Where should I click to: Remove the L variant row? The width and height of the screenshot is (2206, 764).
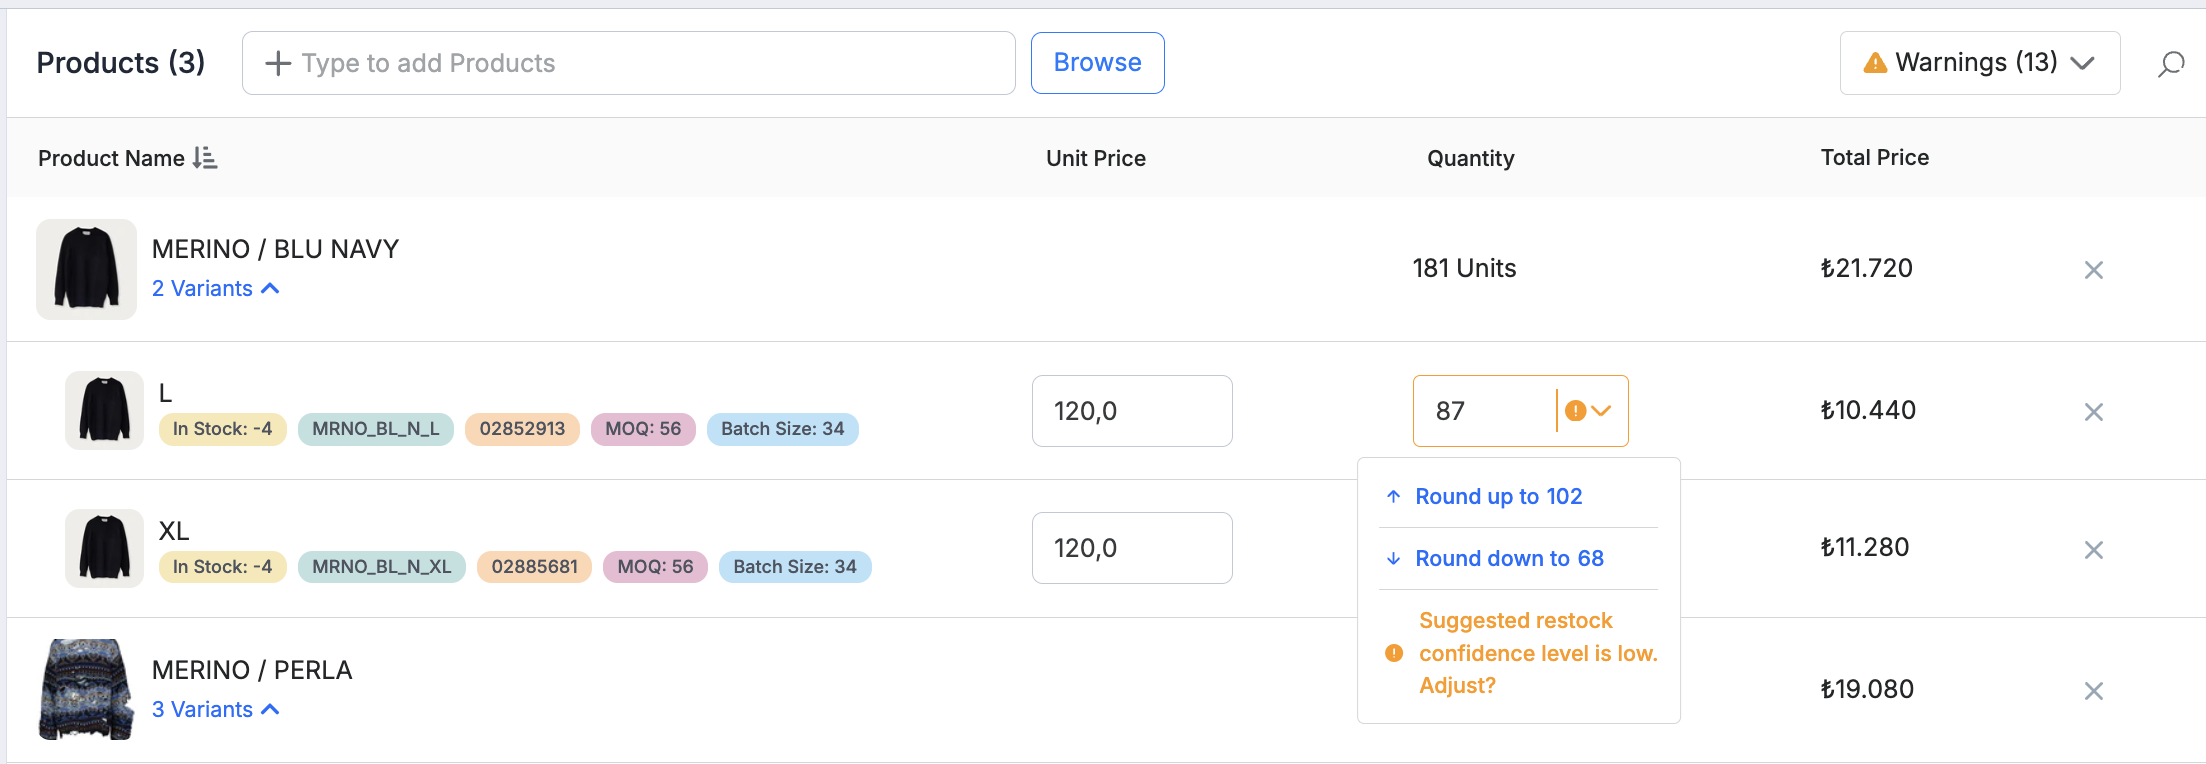click(2093, 412)
